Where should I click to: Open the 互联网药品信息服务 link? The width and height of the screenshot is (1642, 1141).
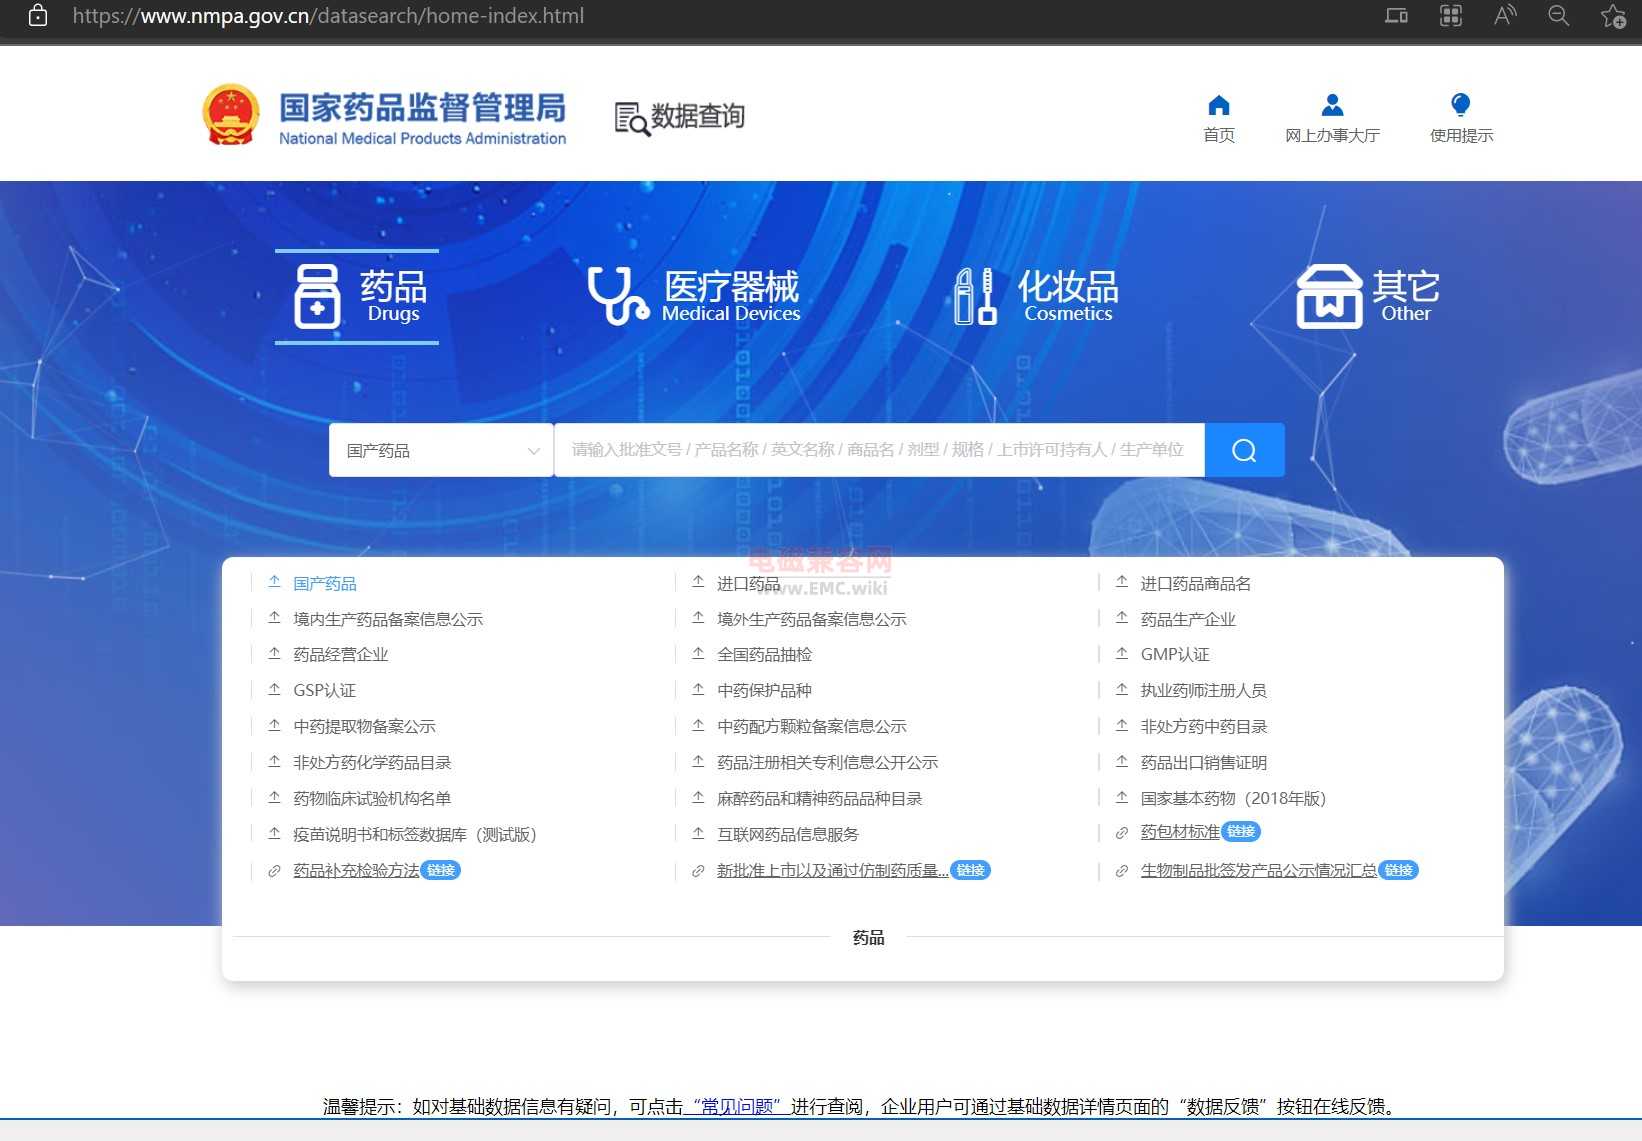pos(788,834)
